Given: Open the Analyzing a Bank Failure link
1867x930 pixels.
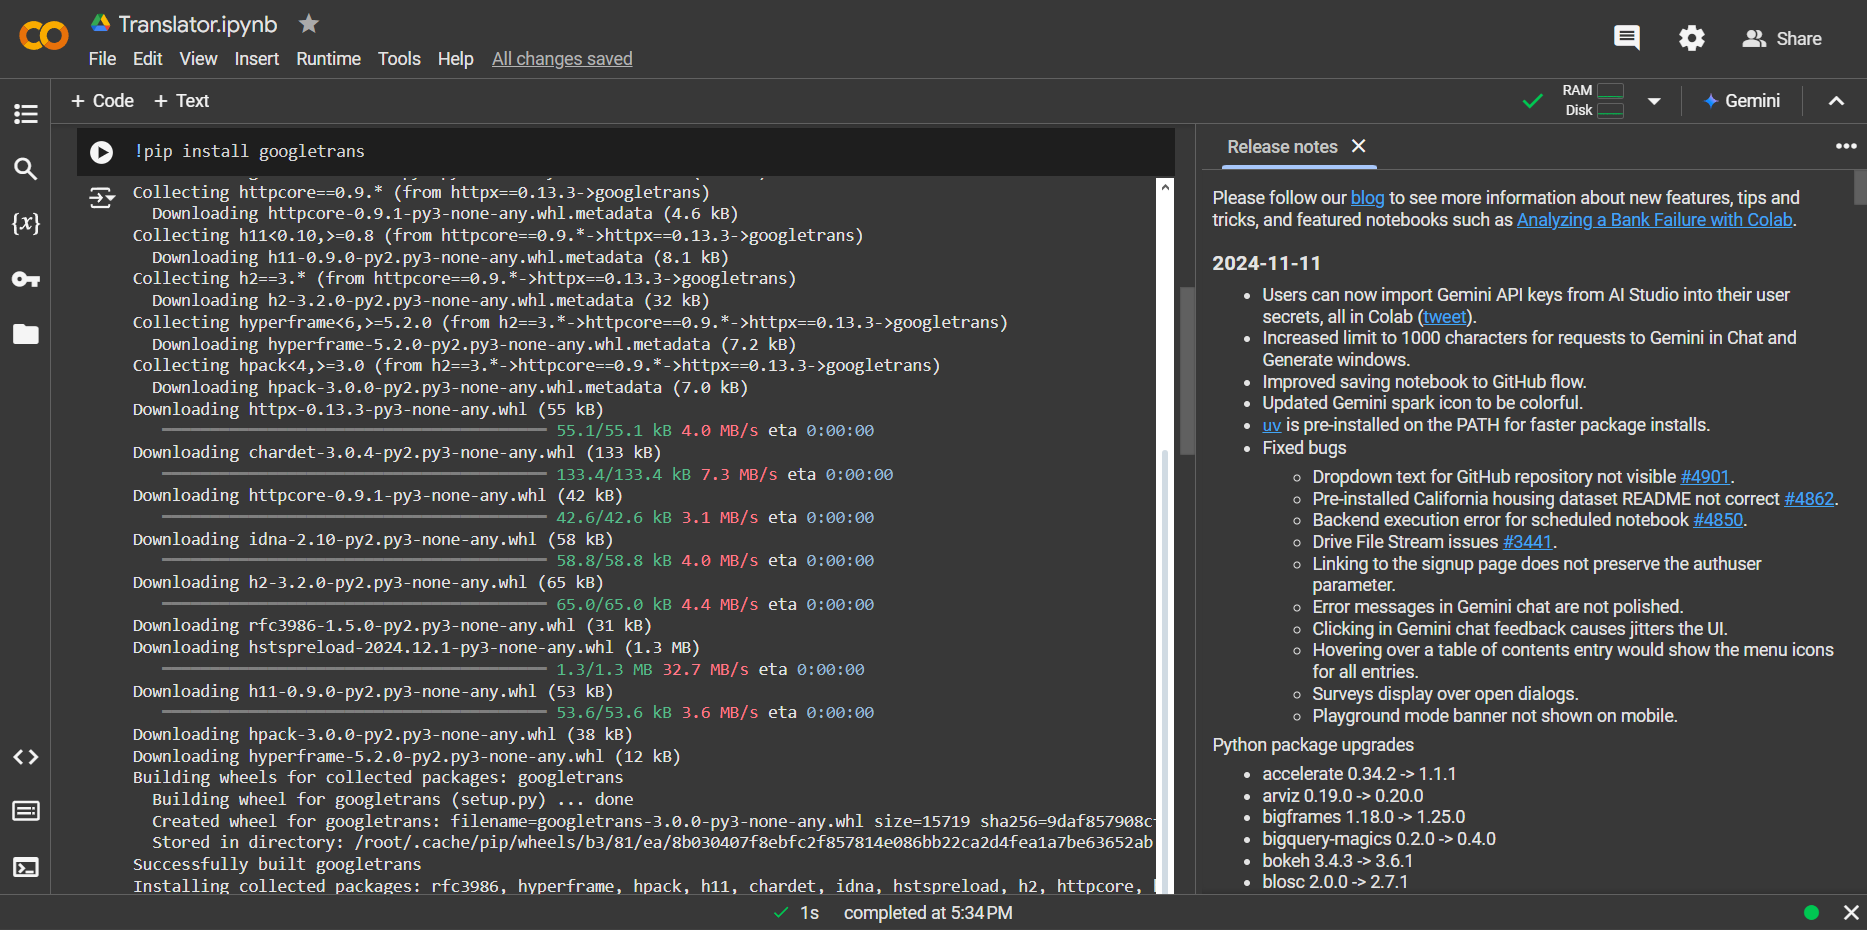Looking at the screenshot, I should coord(1654,220).
